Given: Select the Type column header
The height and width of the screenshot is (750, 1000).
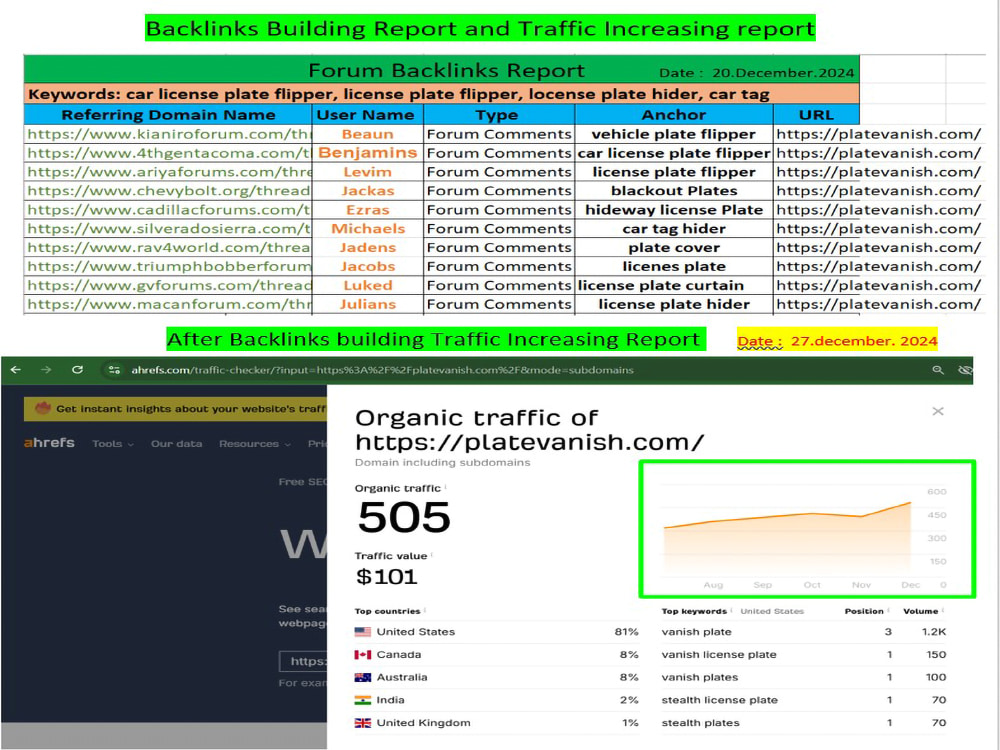Looking at the screenshot, I should (499, 115).
